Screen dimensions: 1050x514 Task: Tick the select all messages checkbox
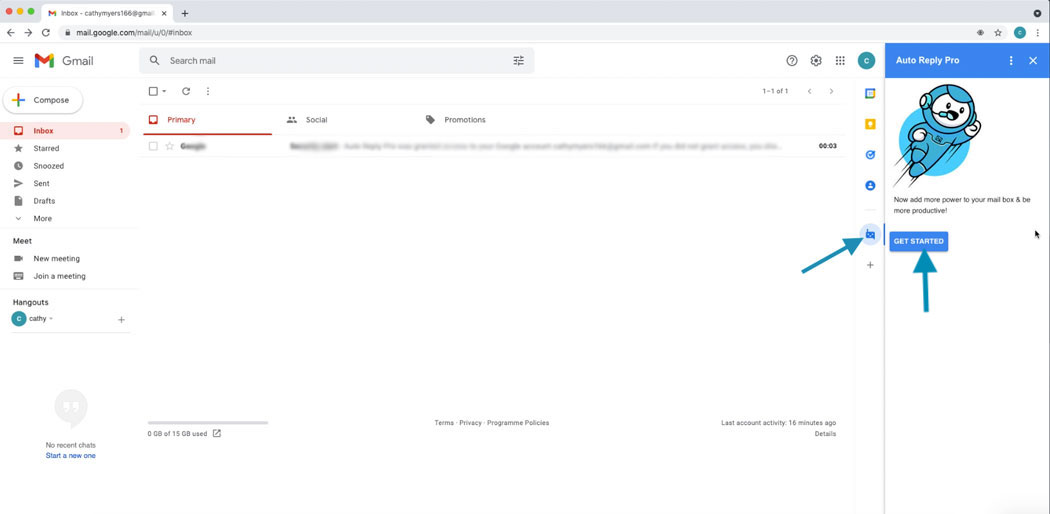[x=153, y=91]
